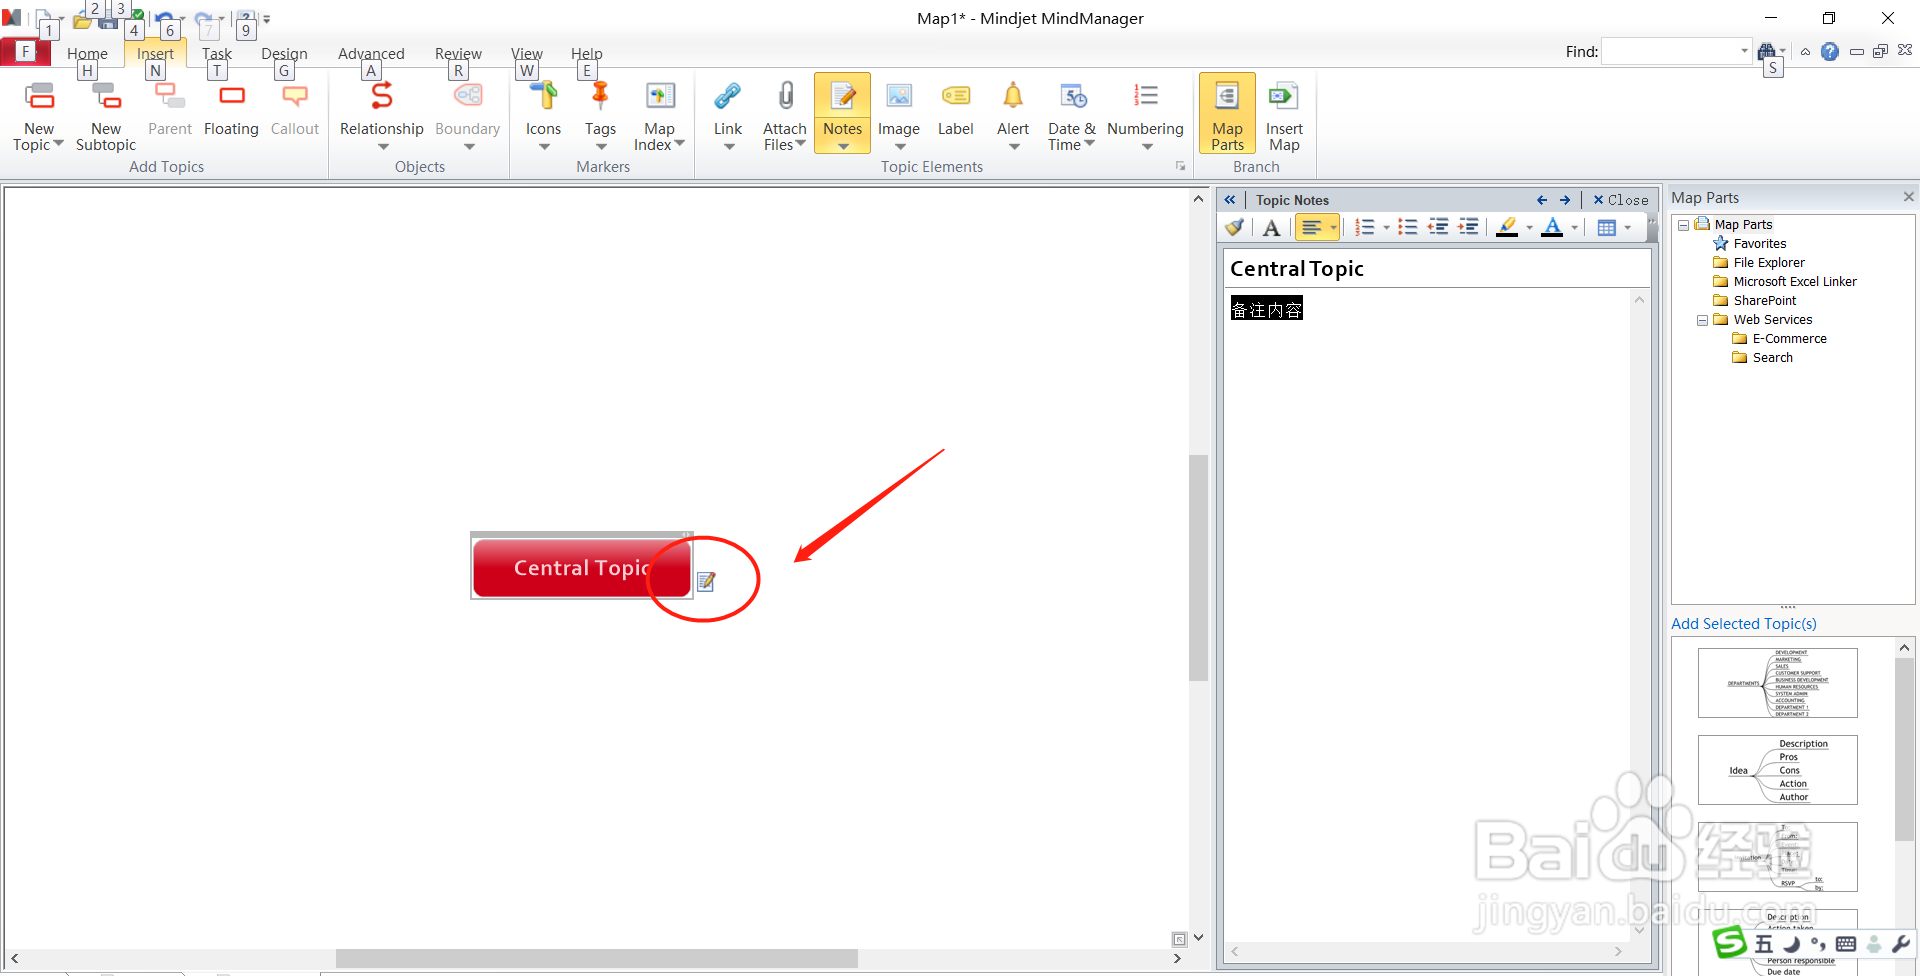Open table dropdown arrow in Topic Notes
The image size is (1920, 976).
[1628, 228]
